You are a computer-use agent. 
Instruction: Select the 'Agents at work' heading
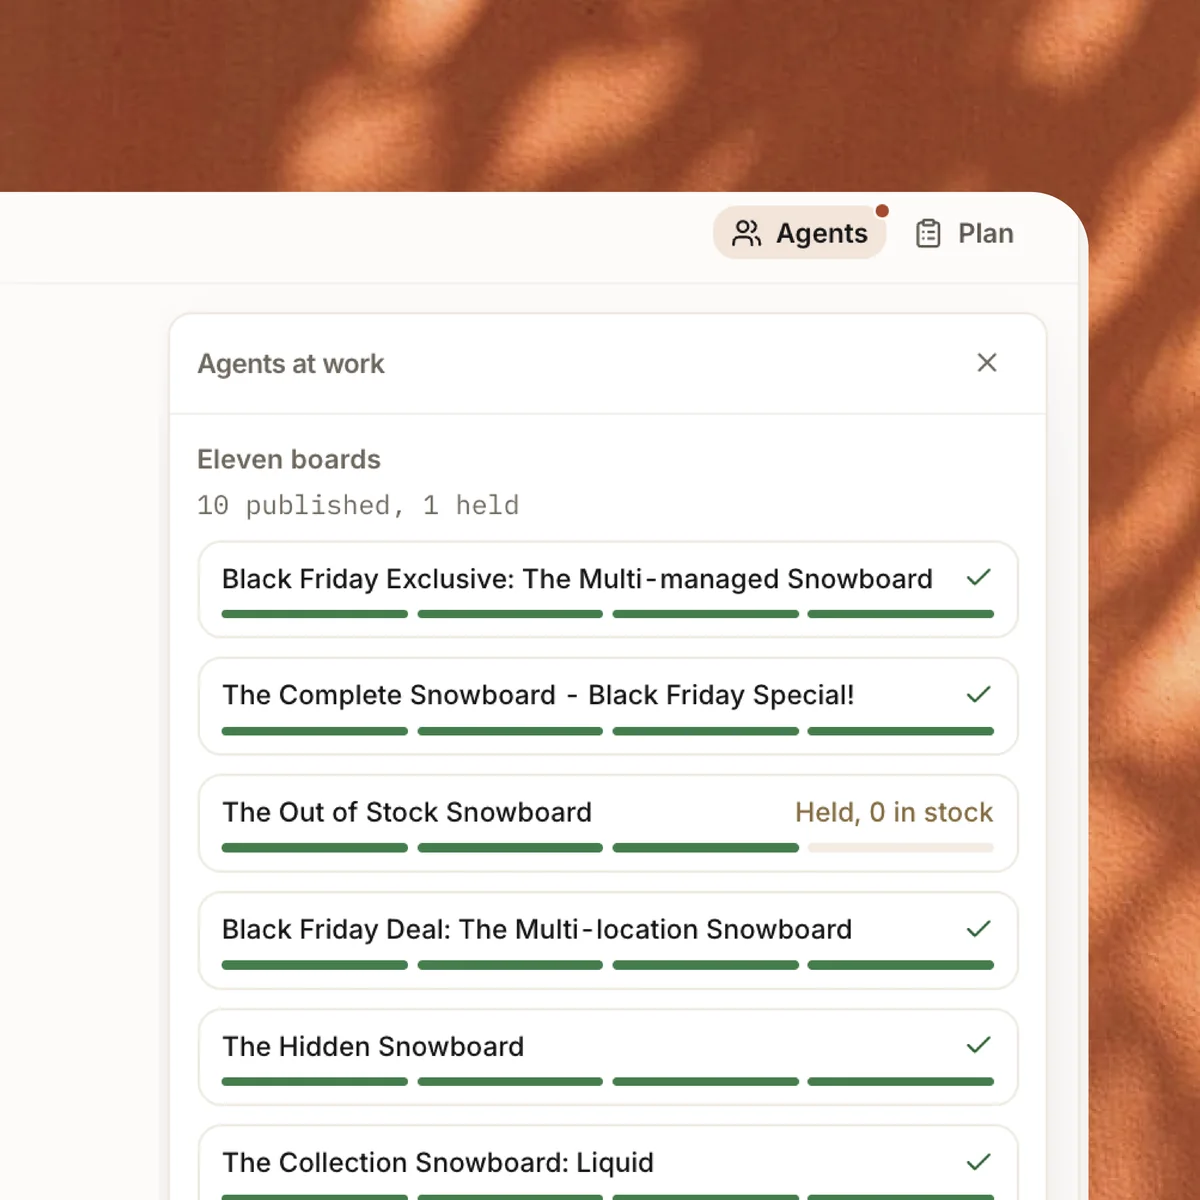(x=291, y=364)
